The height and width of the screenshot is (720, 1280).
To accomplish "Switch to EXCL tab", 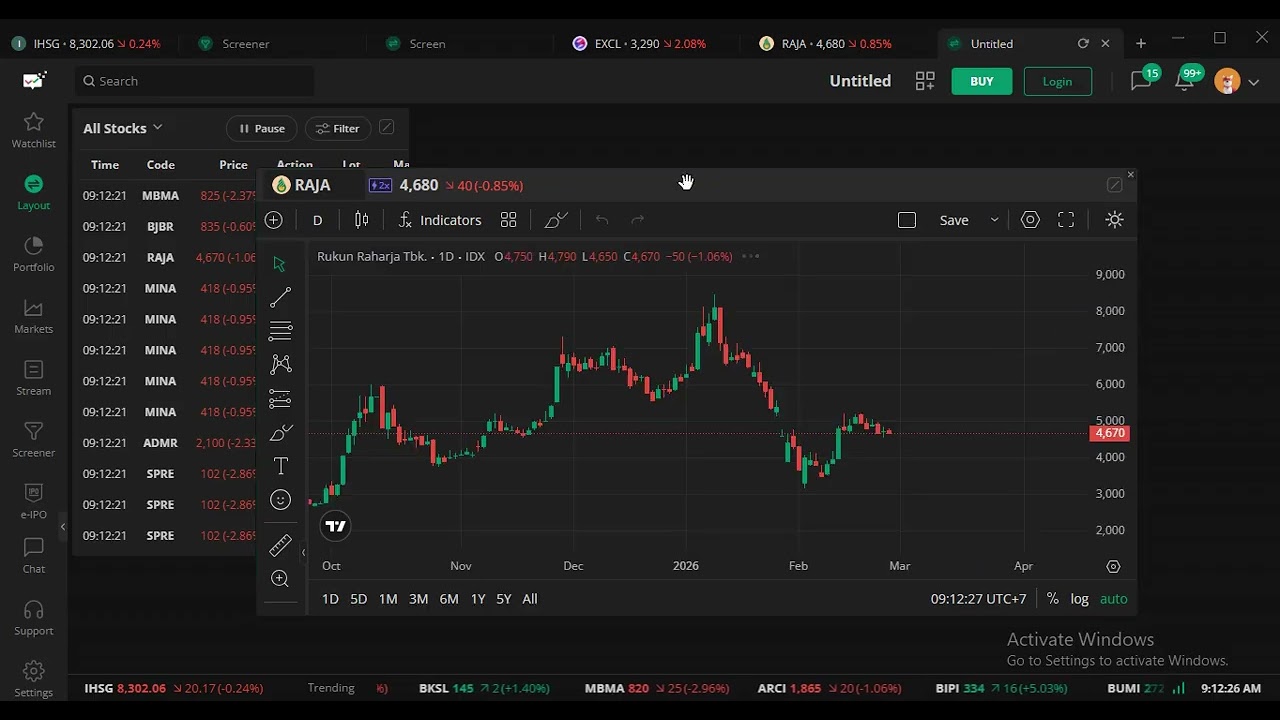I will [639, 44].
